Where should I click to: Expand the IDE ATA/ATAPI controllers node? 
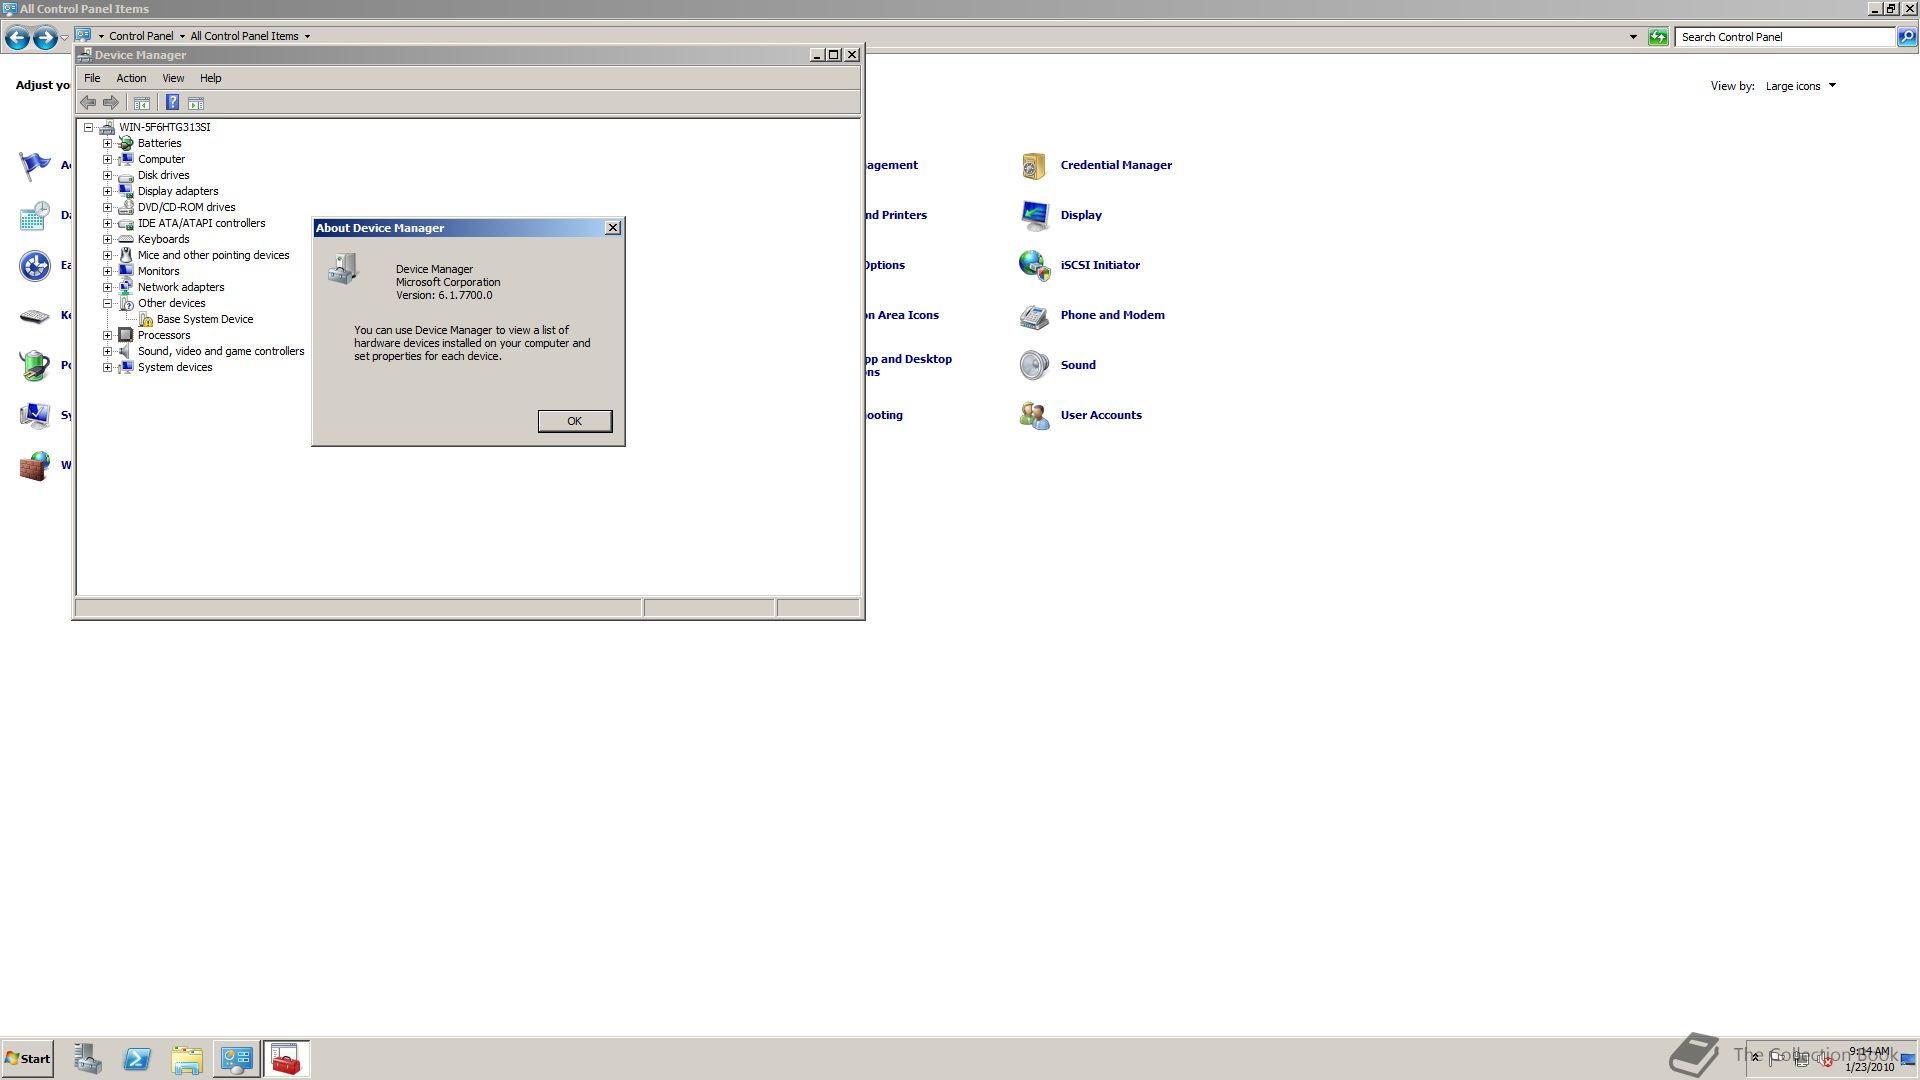108,223
